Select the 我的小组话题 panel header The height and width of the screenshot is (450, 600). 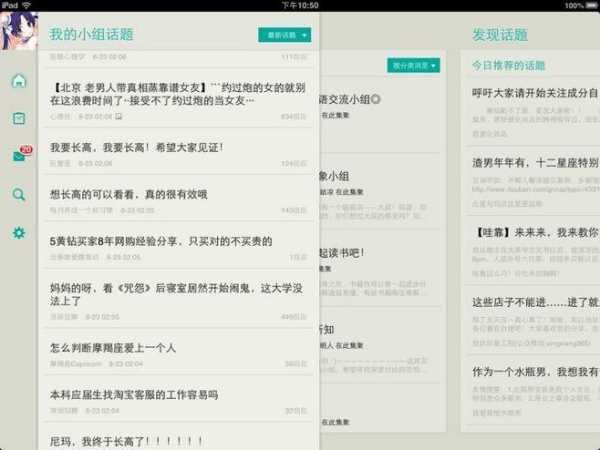point(91,35)
